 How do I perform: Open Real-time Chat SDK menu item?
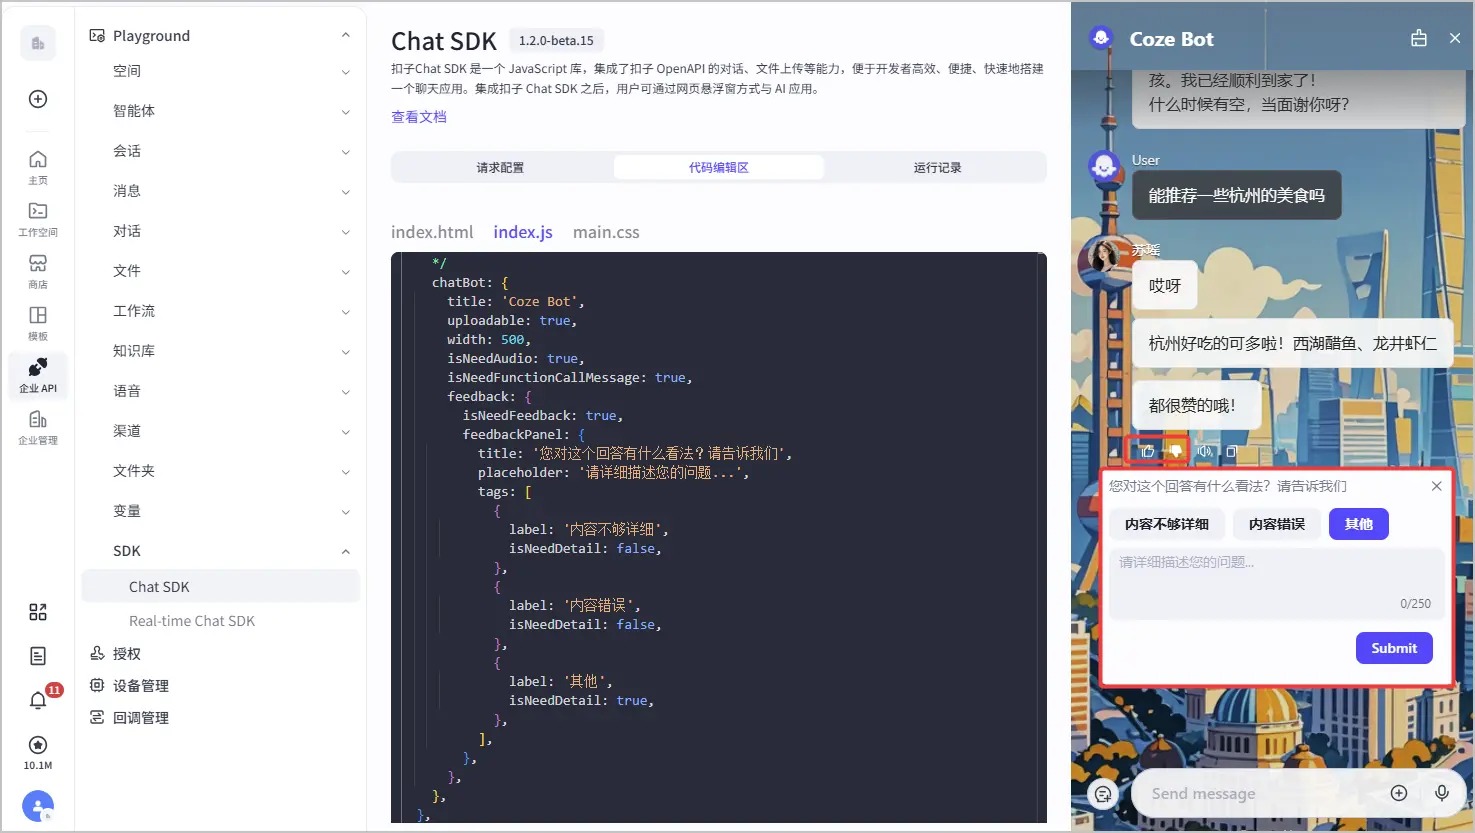pyautogui.click(x=192, y=621)
